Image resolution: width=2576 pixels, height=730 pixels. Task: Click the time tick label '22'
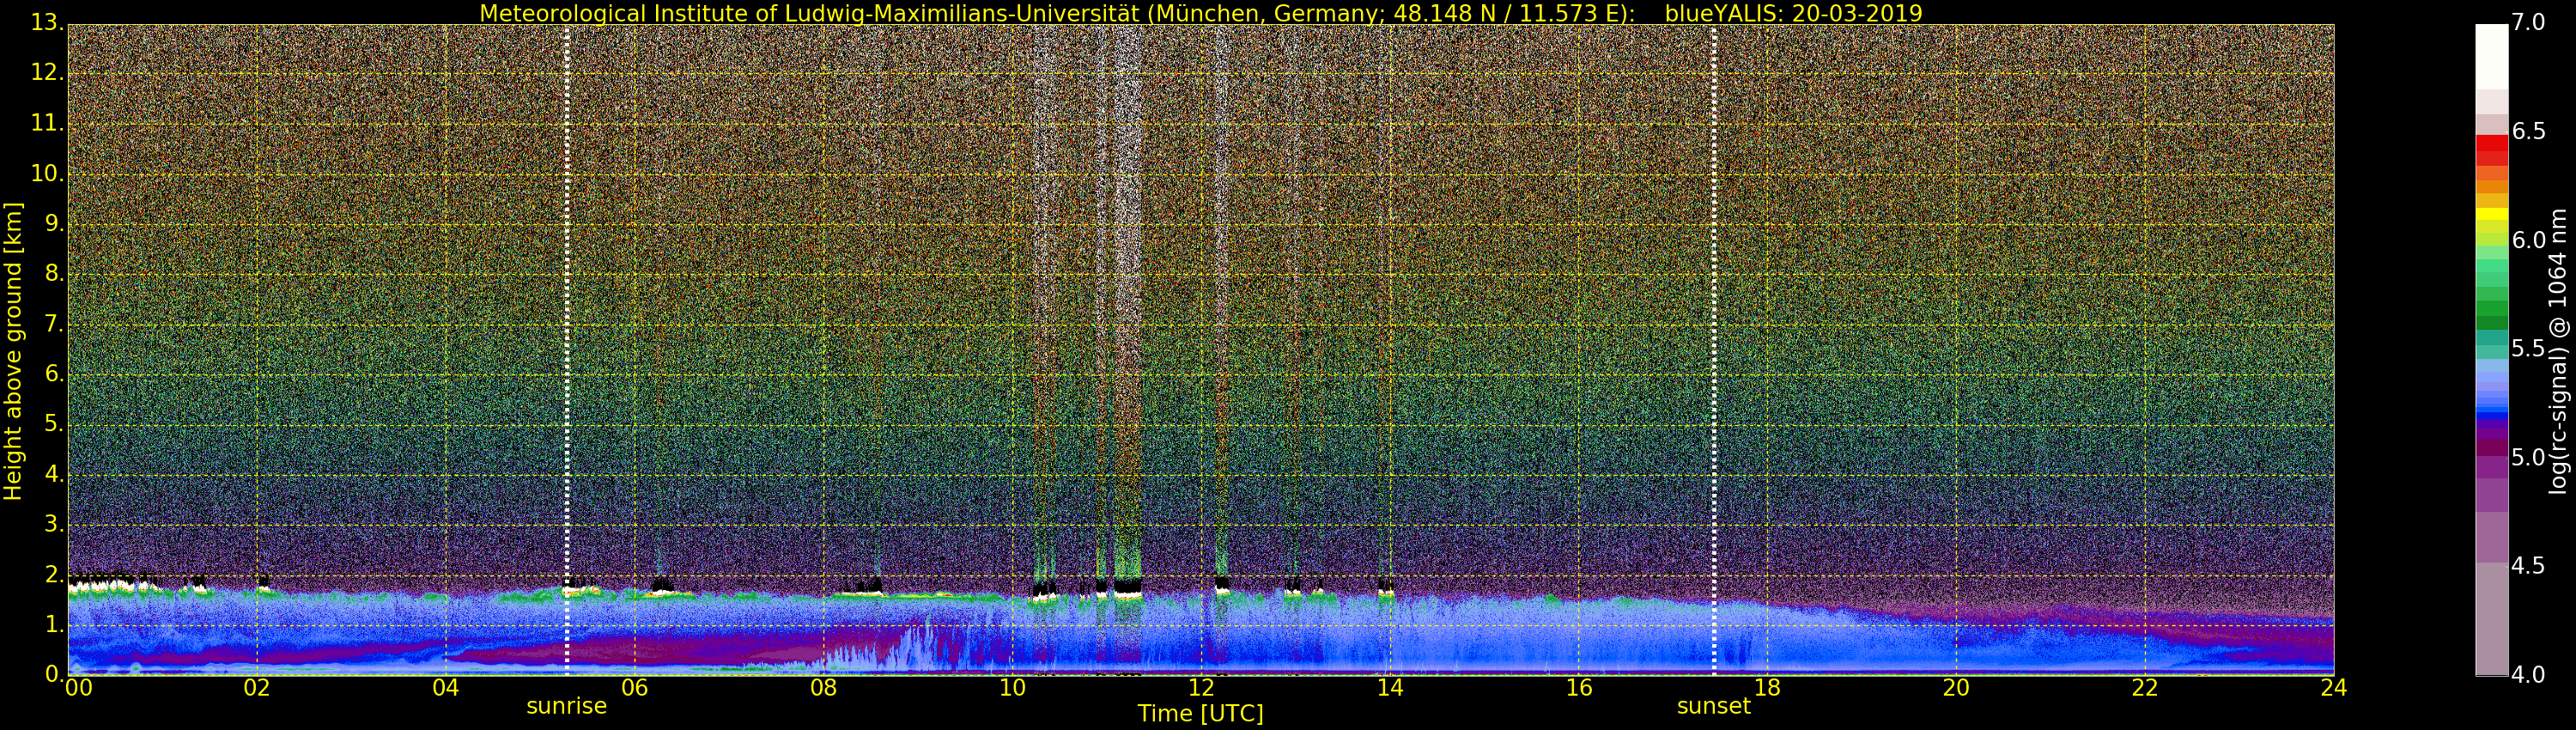(x=2145, y=687)
